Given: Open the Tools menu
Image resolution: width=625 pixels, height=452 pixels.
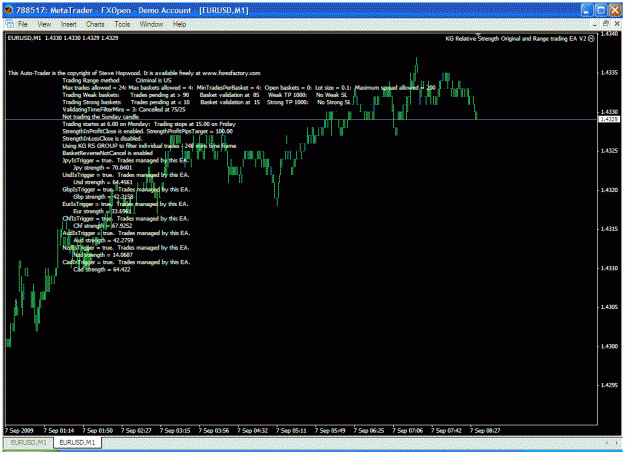Looking at the screenshot, I should click(122, 24).
